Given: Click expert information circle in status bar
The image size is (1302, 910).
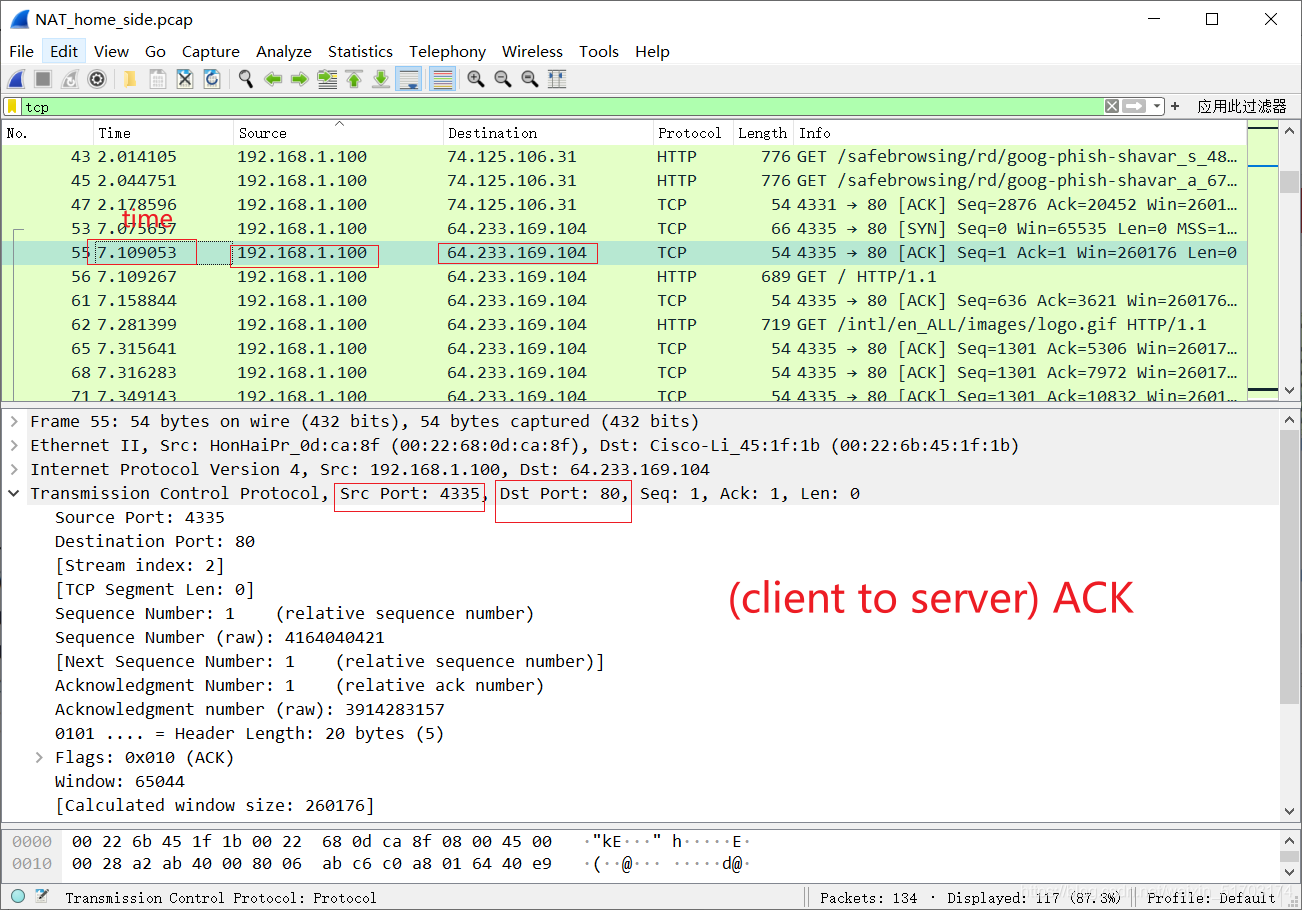Looking at the screenshot, I should coord(18,896).
